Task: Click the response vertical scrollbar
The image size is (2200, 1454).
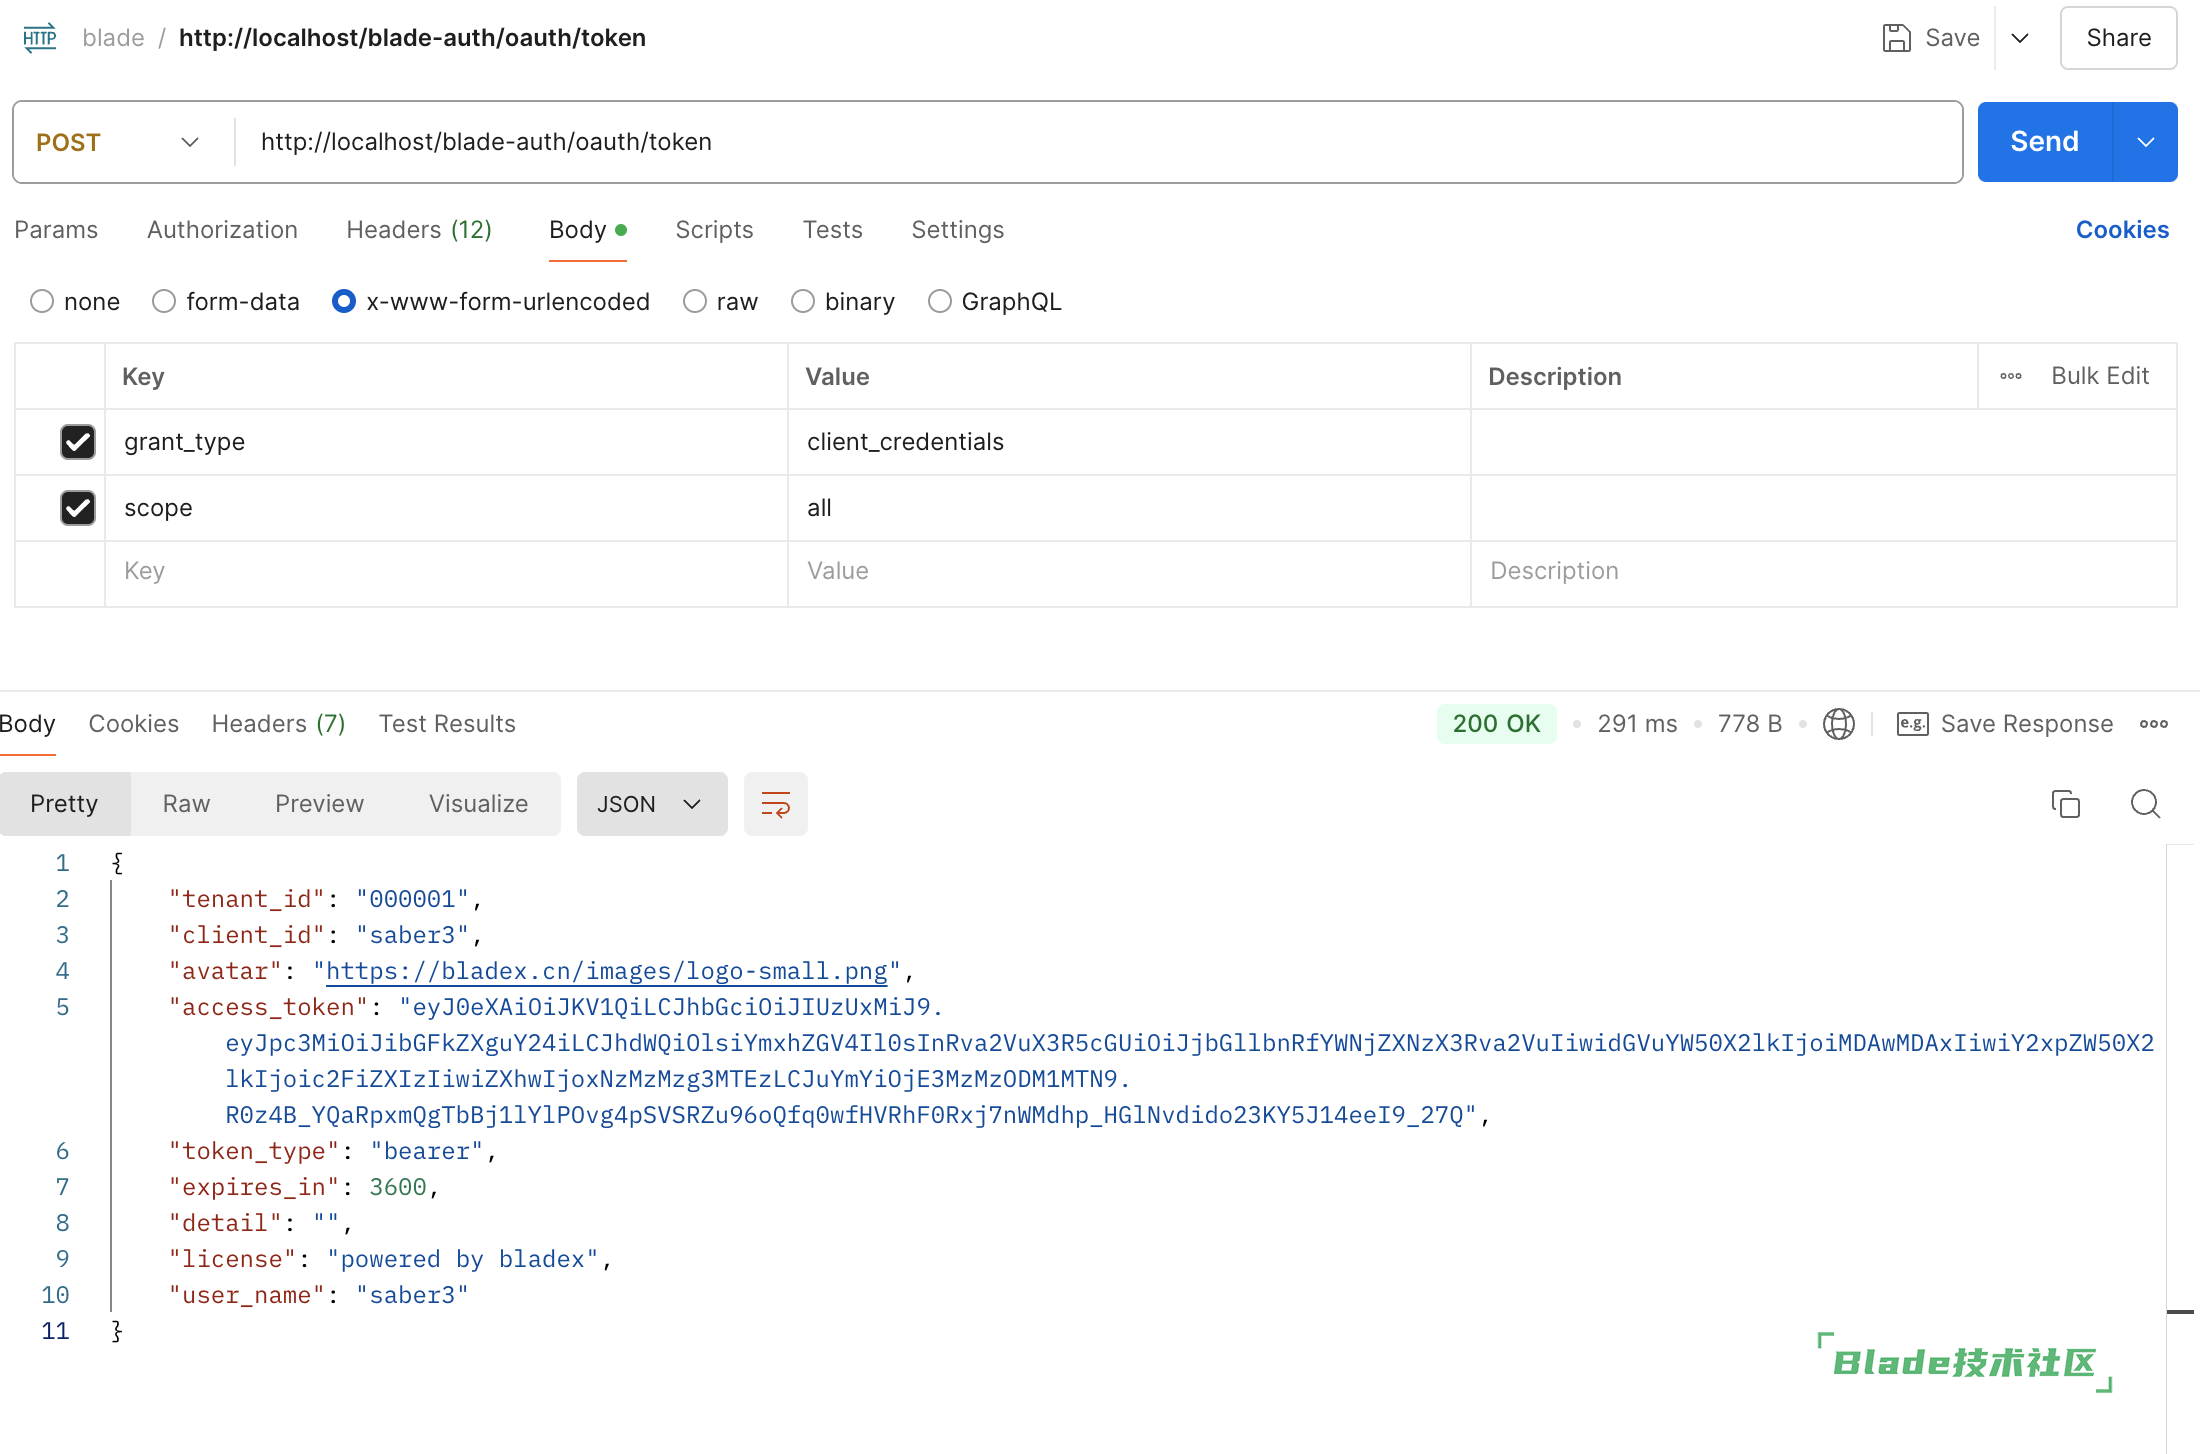Action: pyautogui.click(x=2181, y=1147)
